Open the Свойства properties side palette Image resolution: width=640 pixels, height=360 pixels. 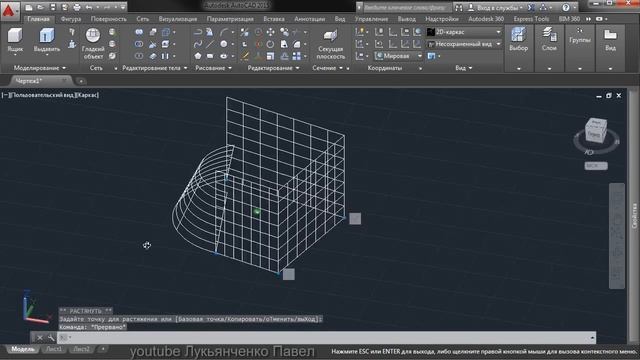(x=635, y=216)
